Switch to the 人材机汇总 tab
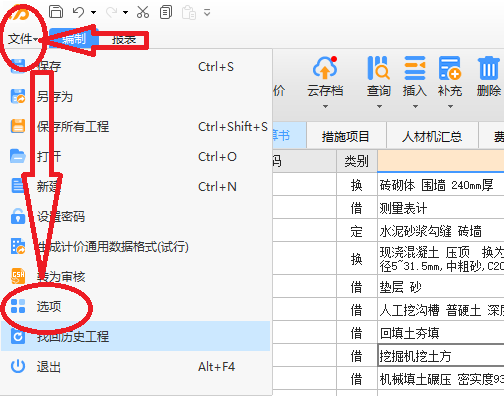The width and height of the screenshot is (504, 396). (432, 137)
